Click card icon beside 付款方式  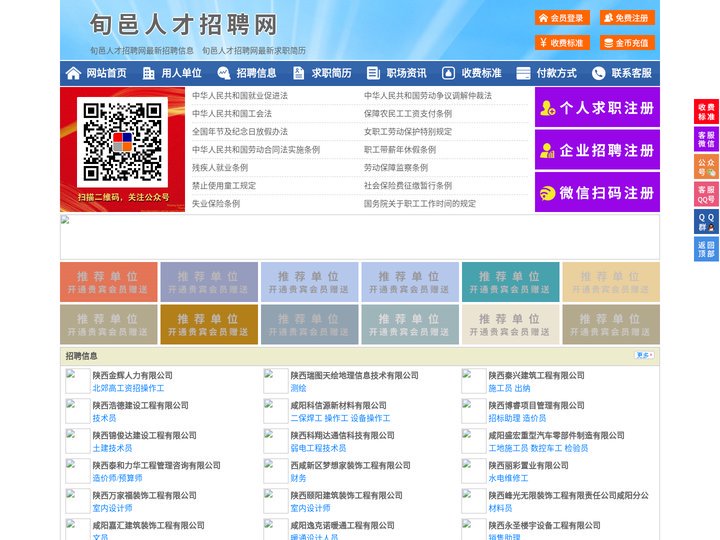coord(523,73)
